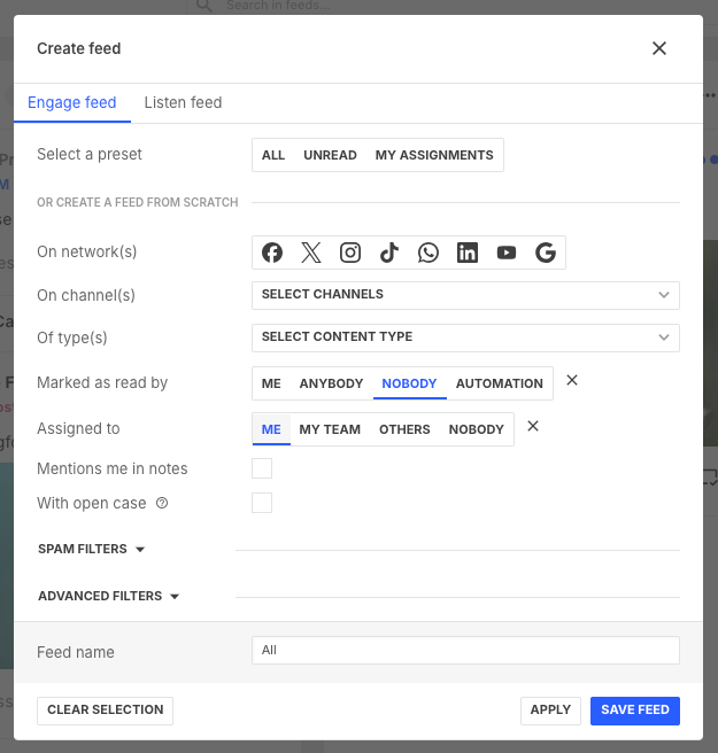
Task: Select the X (Twitter) network icon
Action: tap(311, 252)
